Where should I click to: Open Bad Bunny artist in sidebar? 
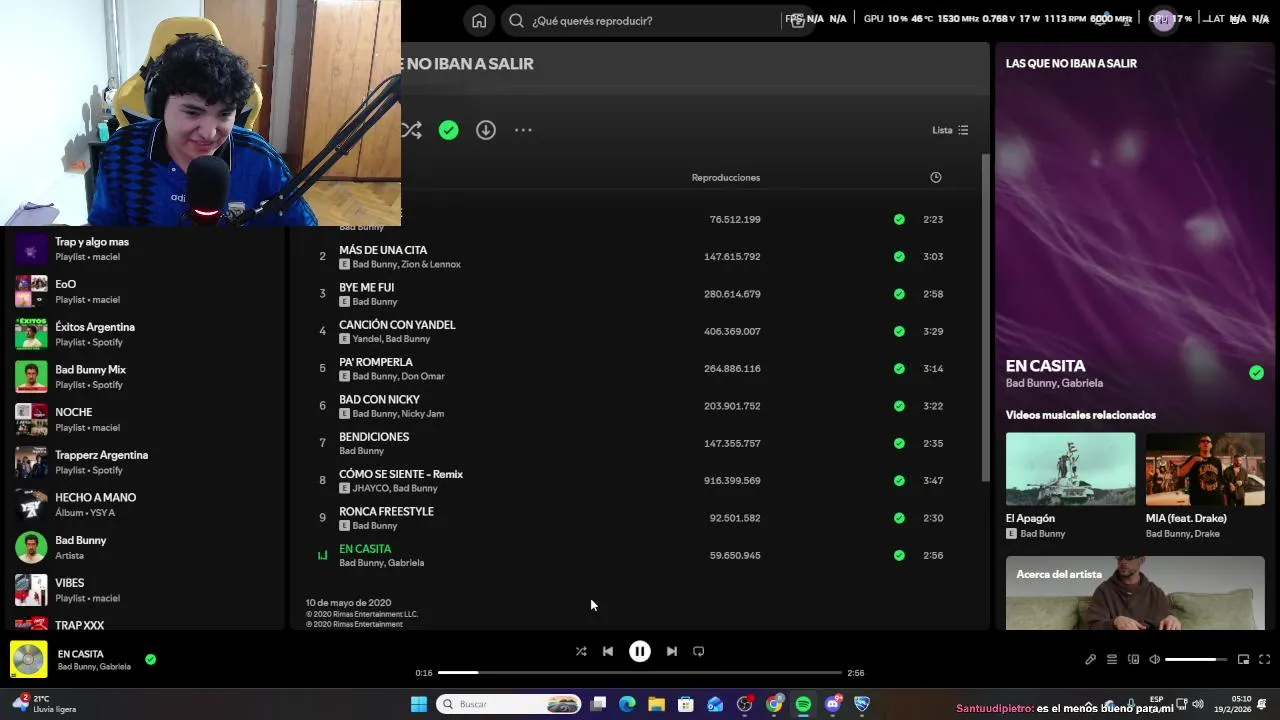tap(145, 547)
